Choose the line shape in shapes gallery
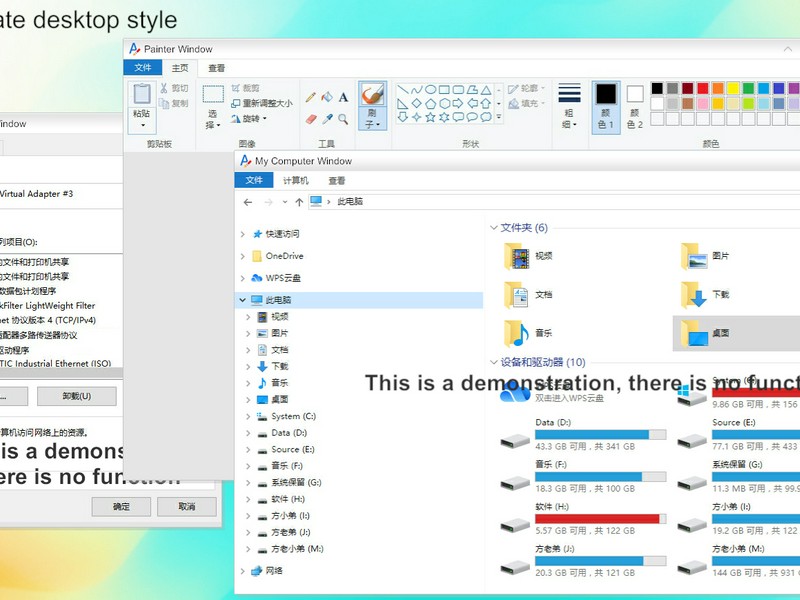This screenshot has width=800, height=600. tap(403, 90)
